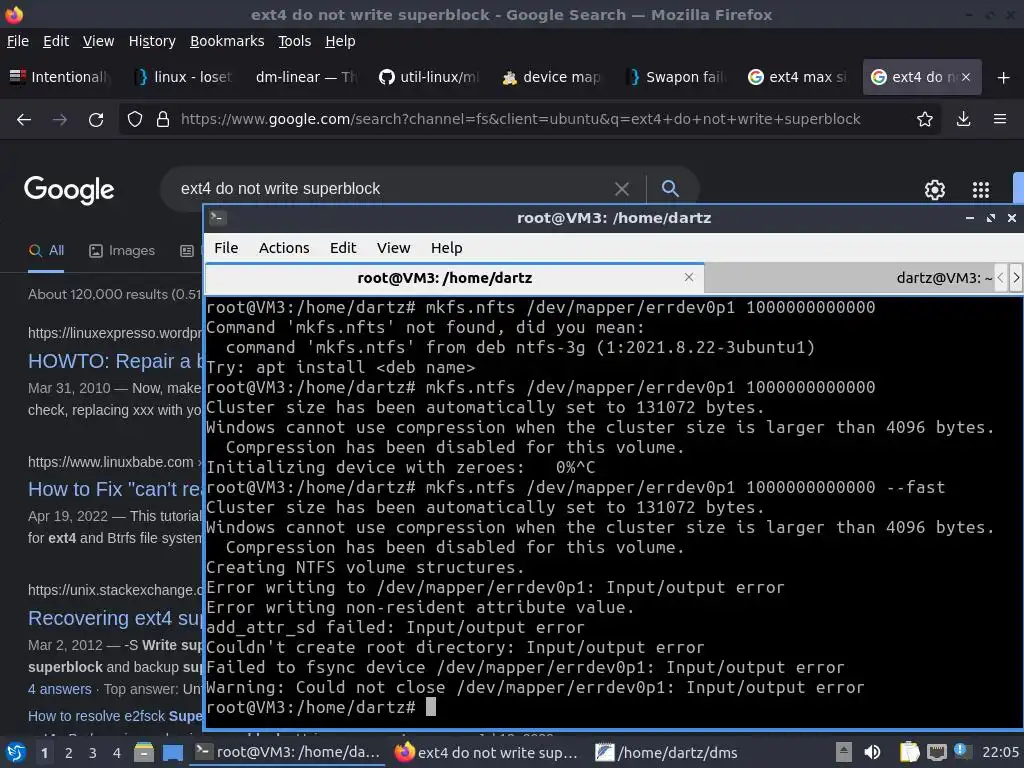Open terminal Edit menu
Screen dimensions: 1024x768
point(343,248)
